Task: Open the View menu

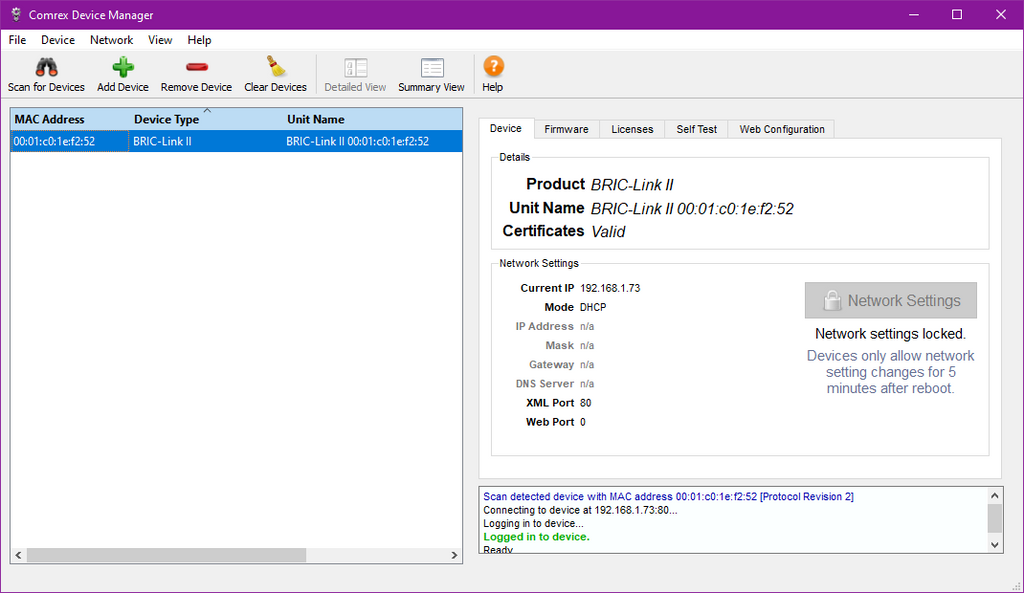Action: click(x=160, y=40)
